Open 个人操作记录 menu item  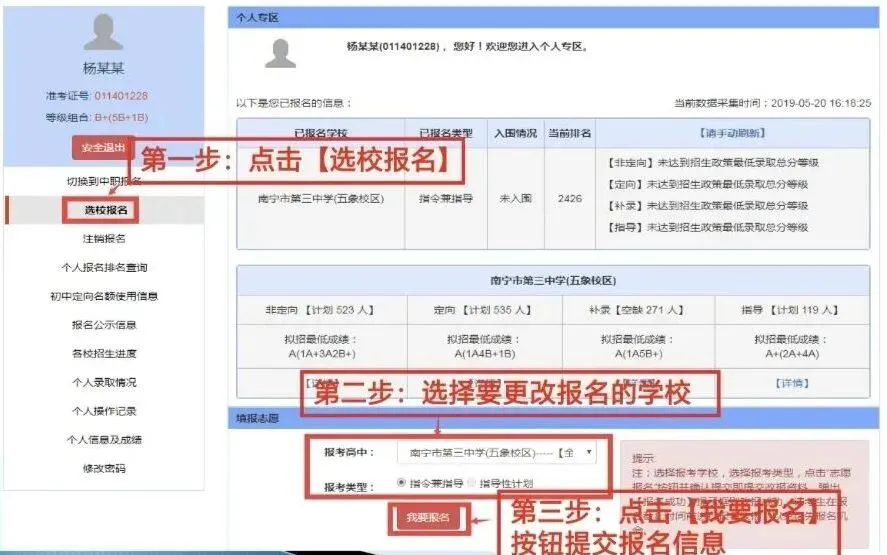click(x=104, y=411)
